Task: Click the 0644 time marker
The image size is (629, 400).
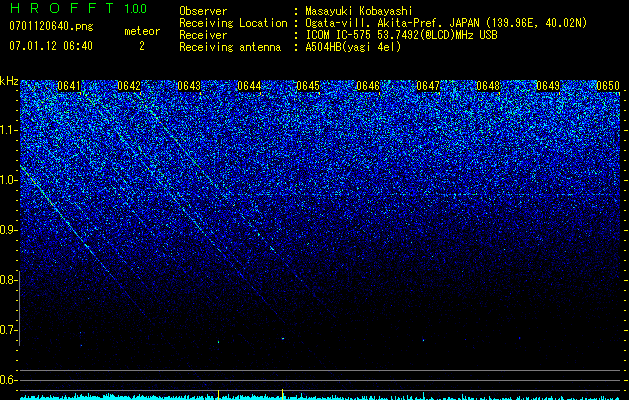Action: coord(249,86)
